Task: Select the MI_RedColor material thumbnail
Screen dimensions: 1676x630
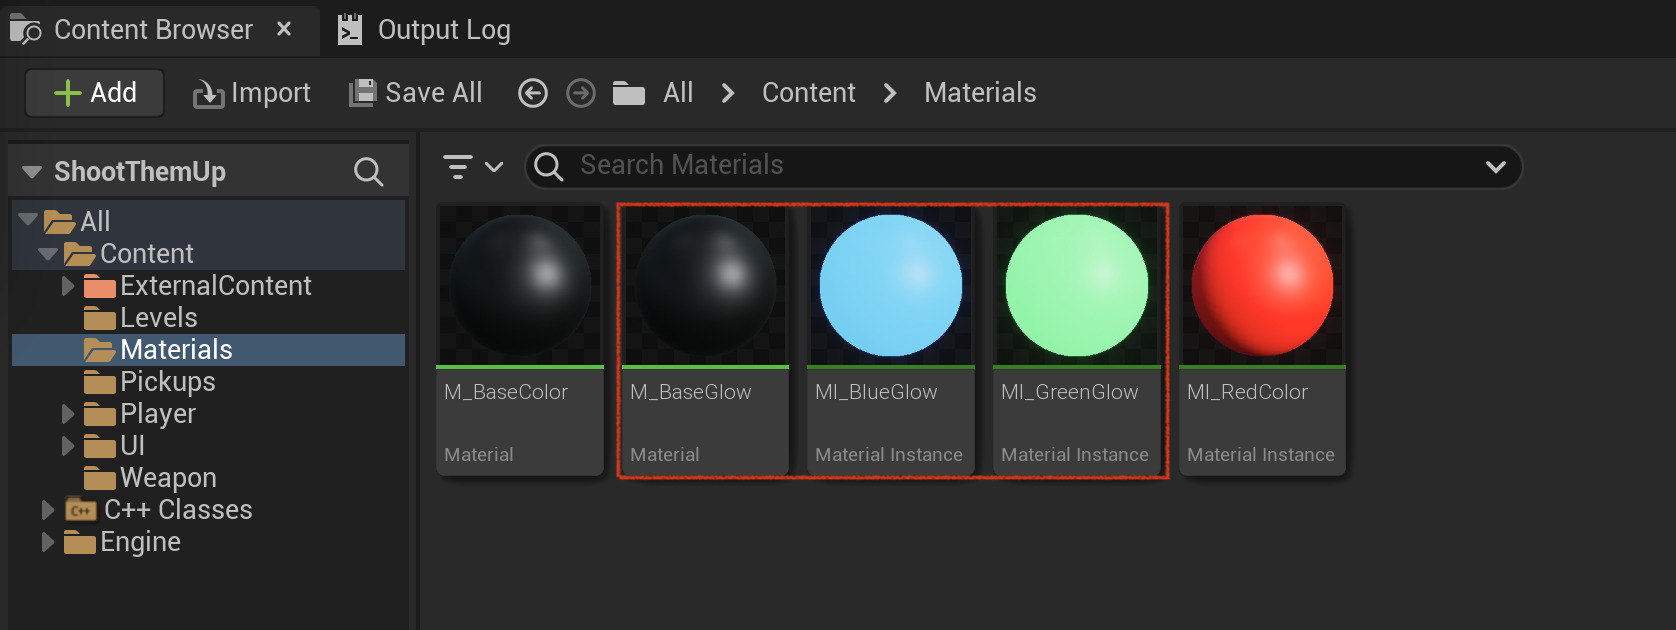Action: click(1262, 285)
